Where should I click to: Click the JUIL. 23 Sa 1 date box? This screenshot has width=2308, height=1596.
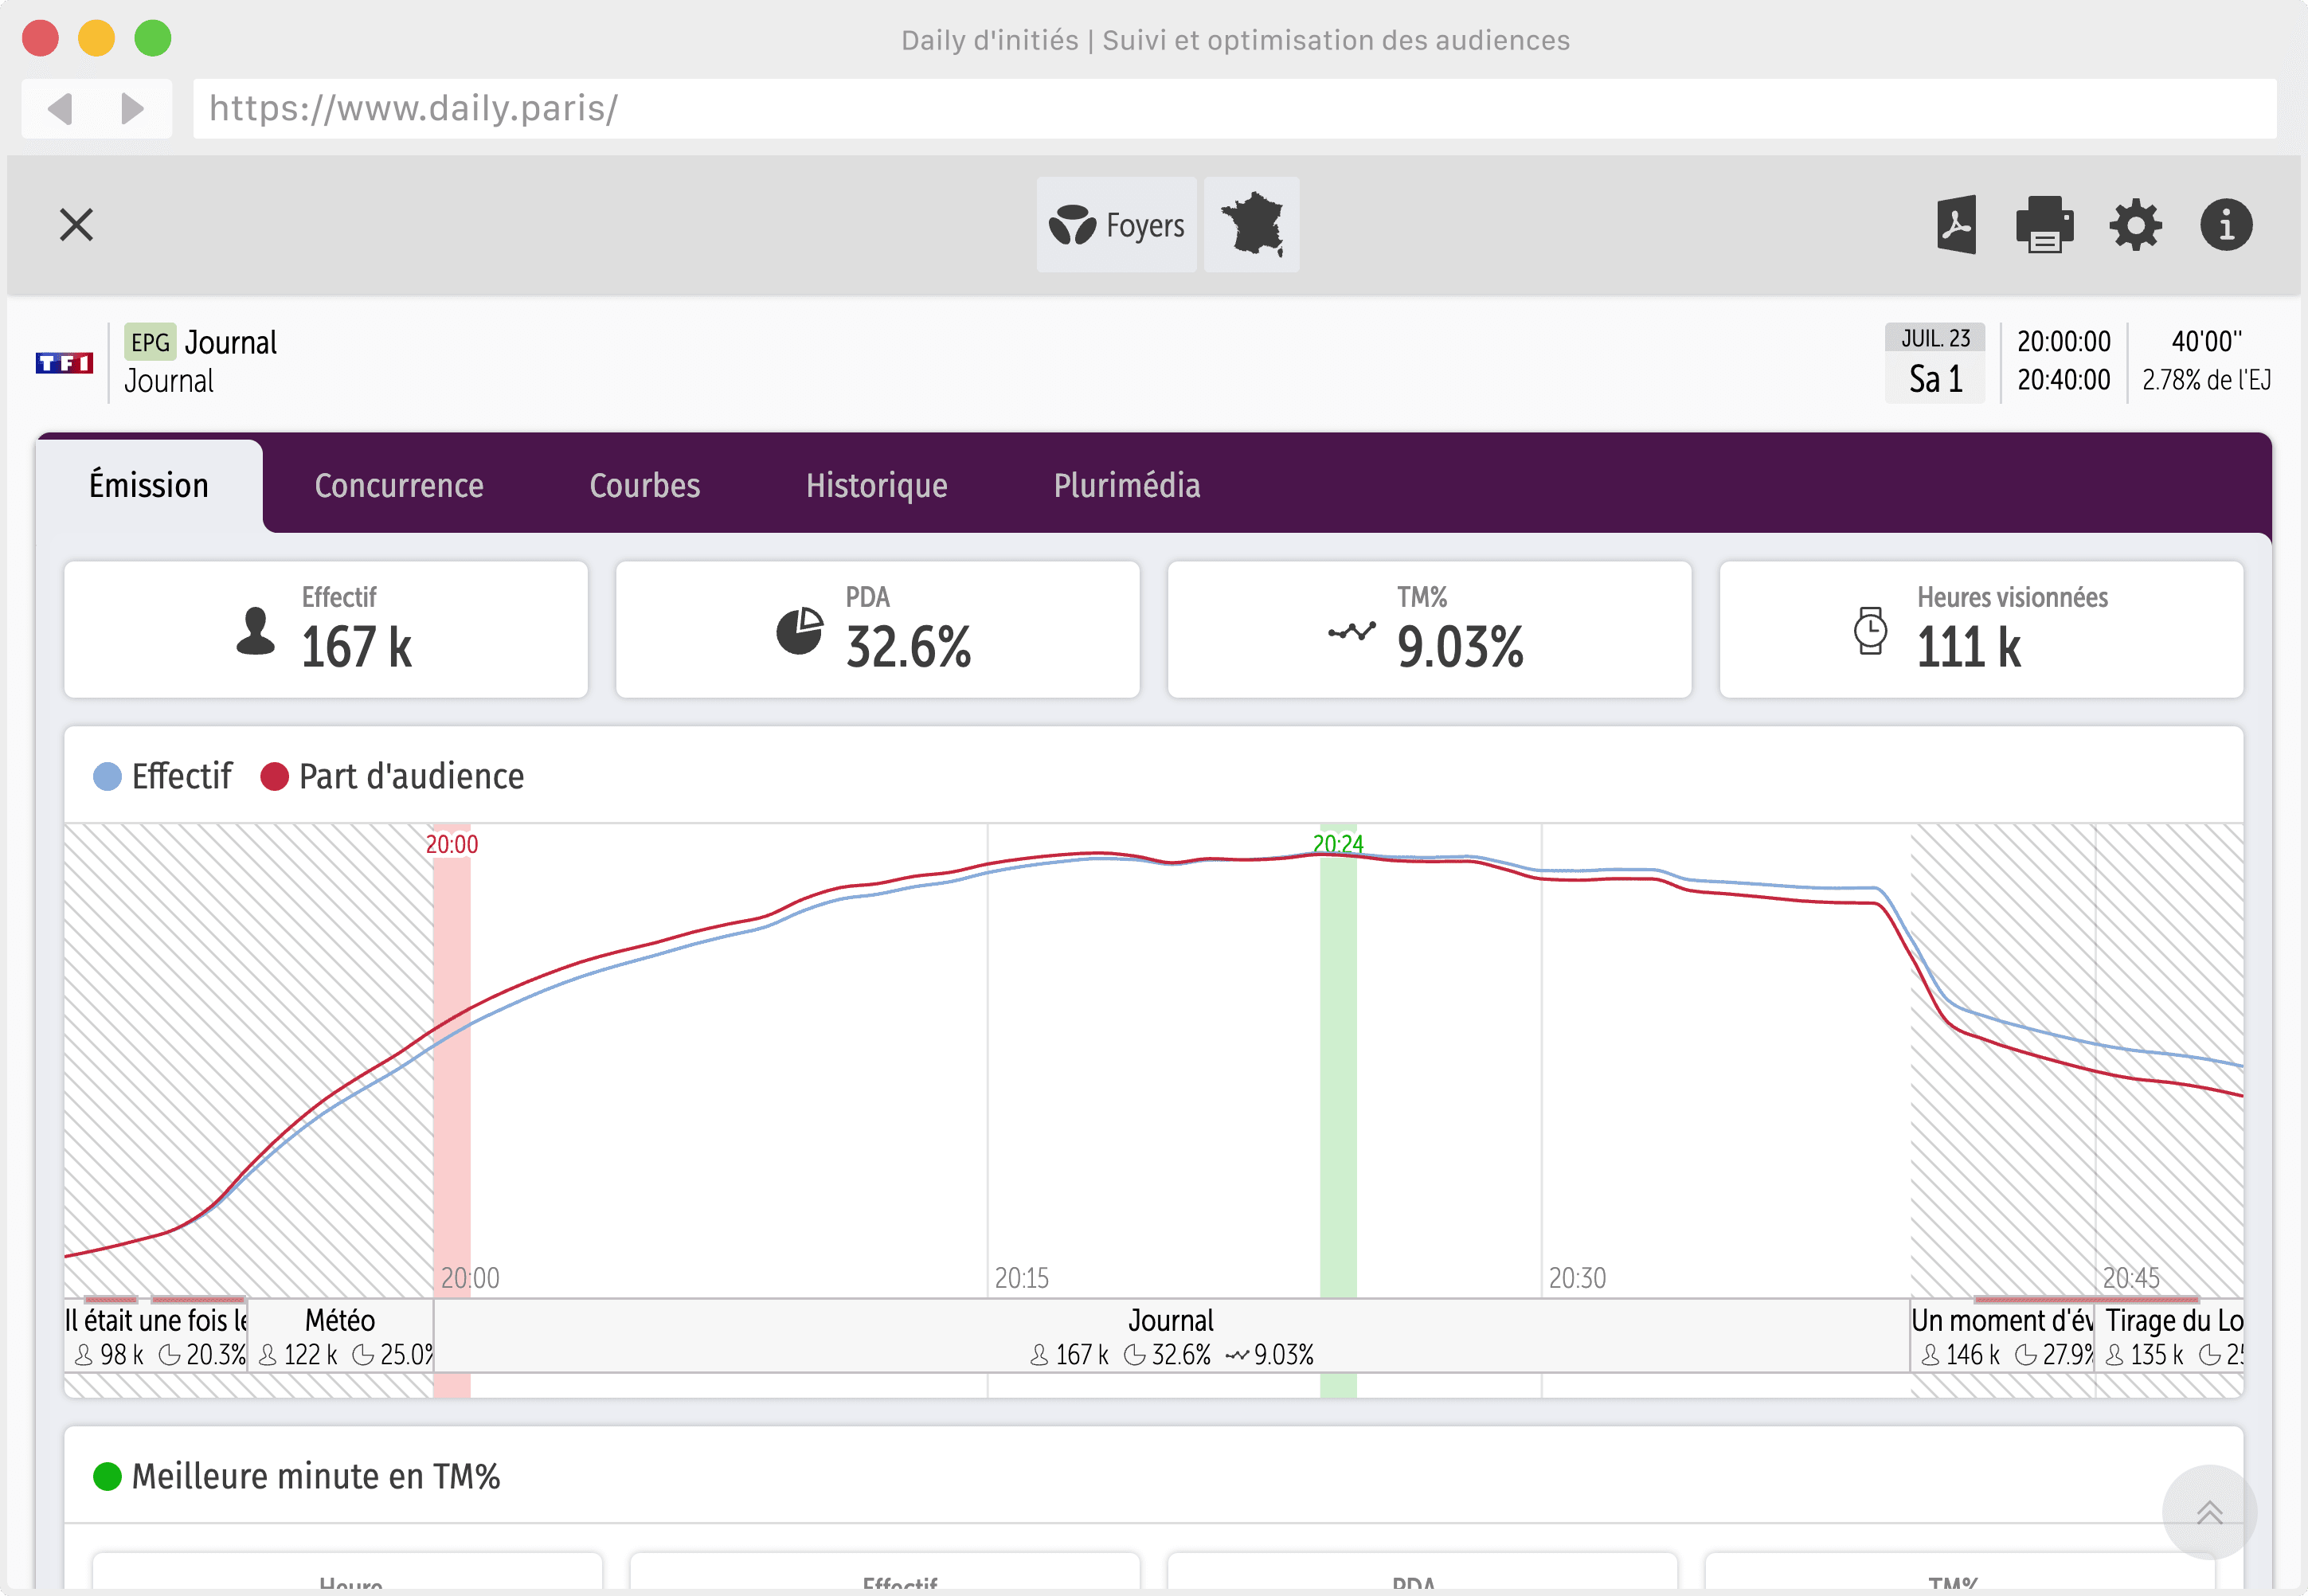click(x=1935, y=363)
